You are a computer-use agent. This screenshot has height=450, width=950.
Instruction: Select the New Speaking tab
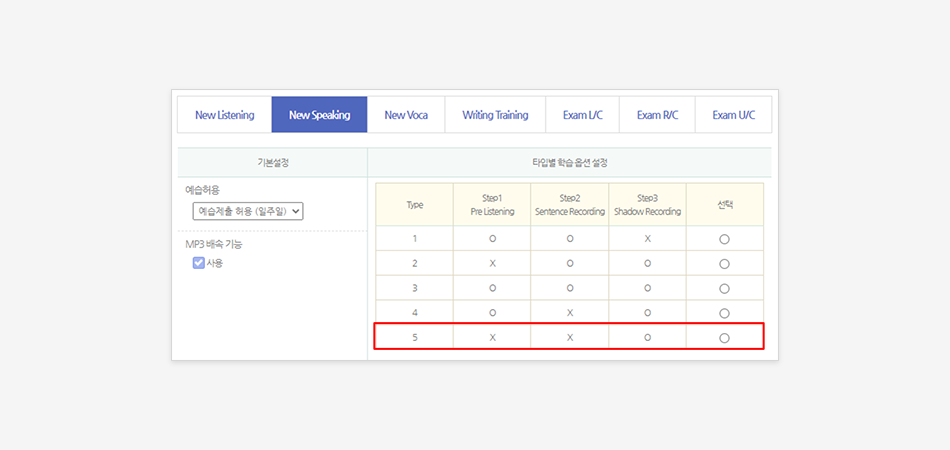[319, 114]
